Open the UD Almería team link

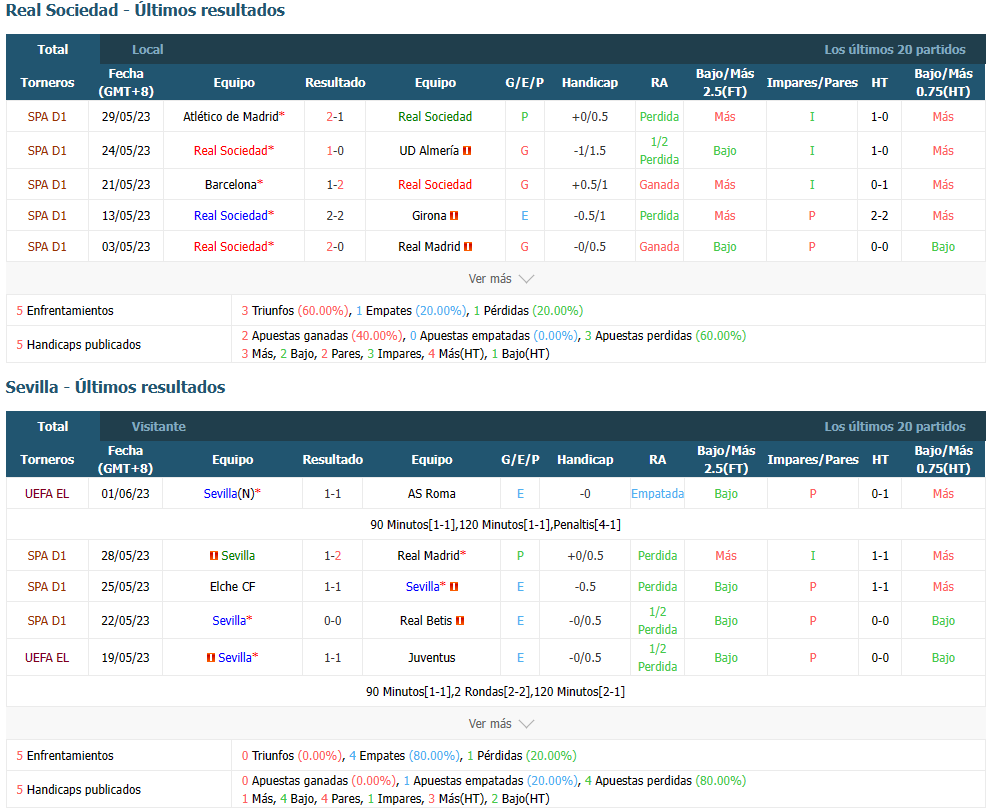(429, 151)
